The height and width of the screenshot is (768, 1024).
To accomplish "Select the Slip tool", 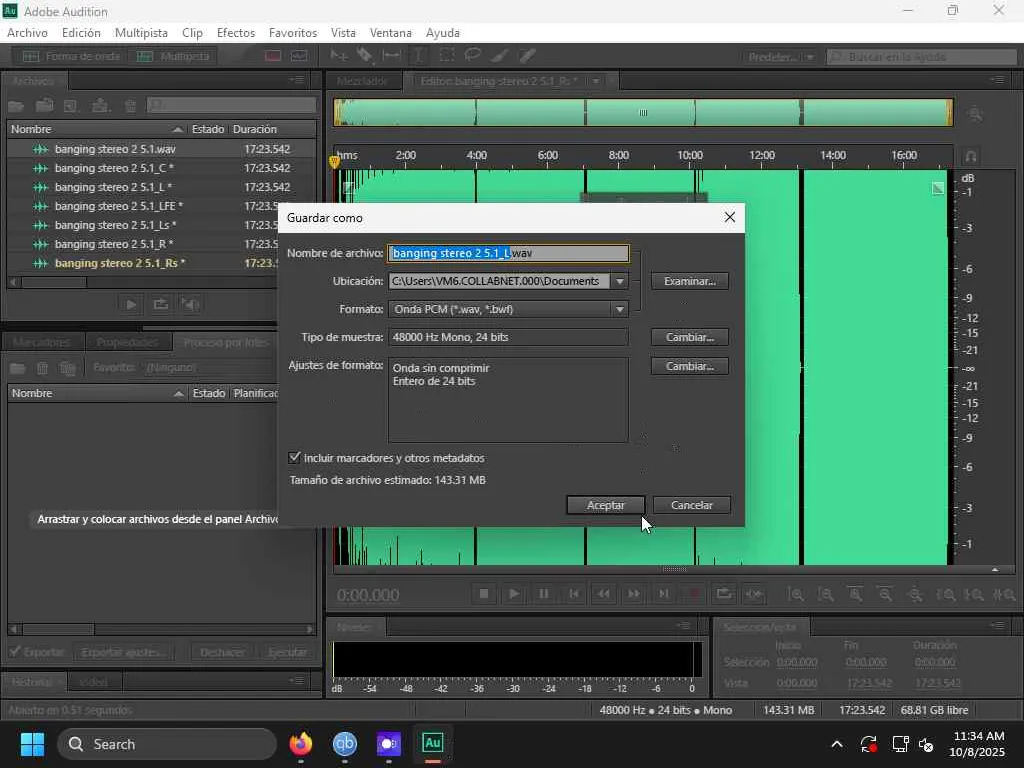I will [391, 56].
